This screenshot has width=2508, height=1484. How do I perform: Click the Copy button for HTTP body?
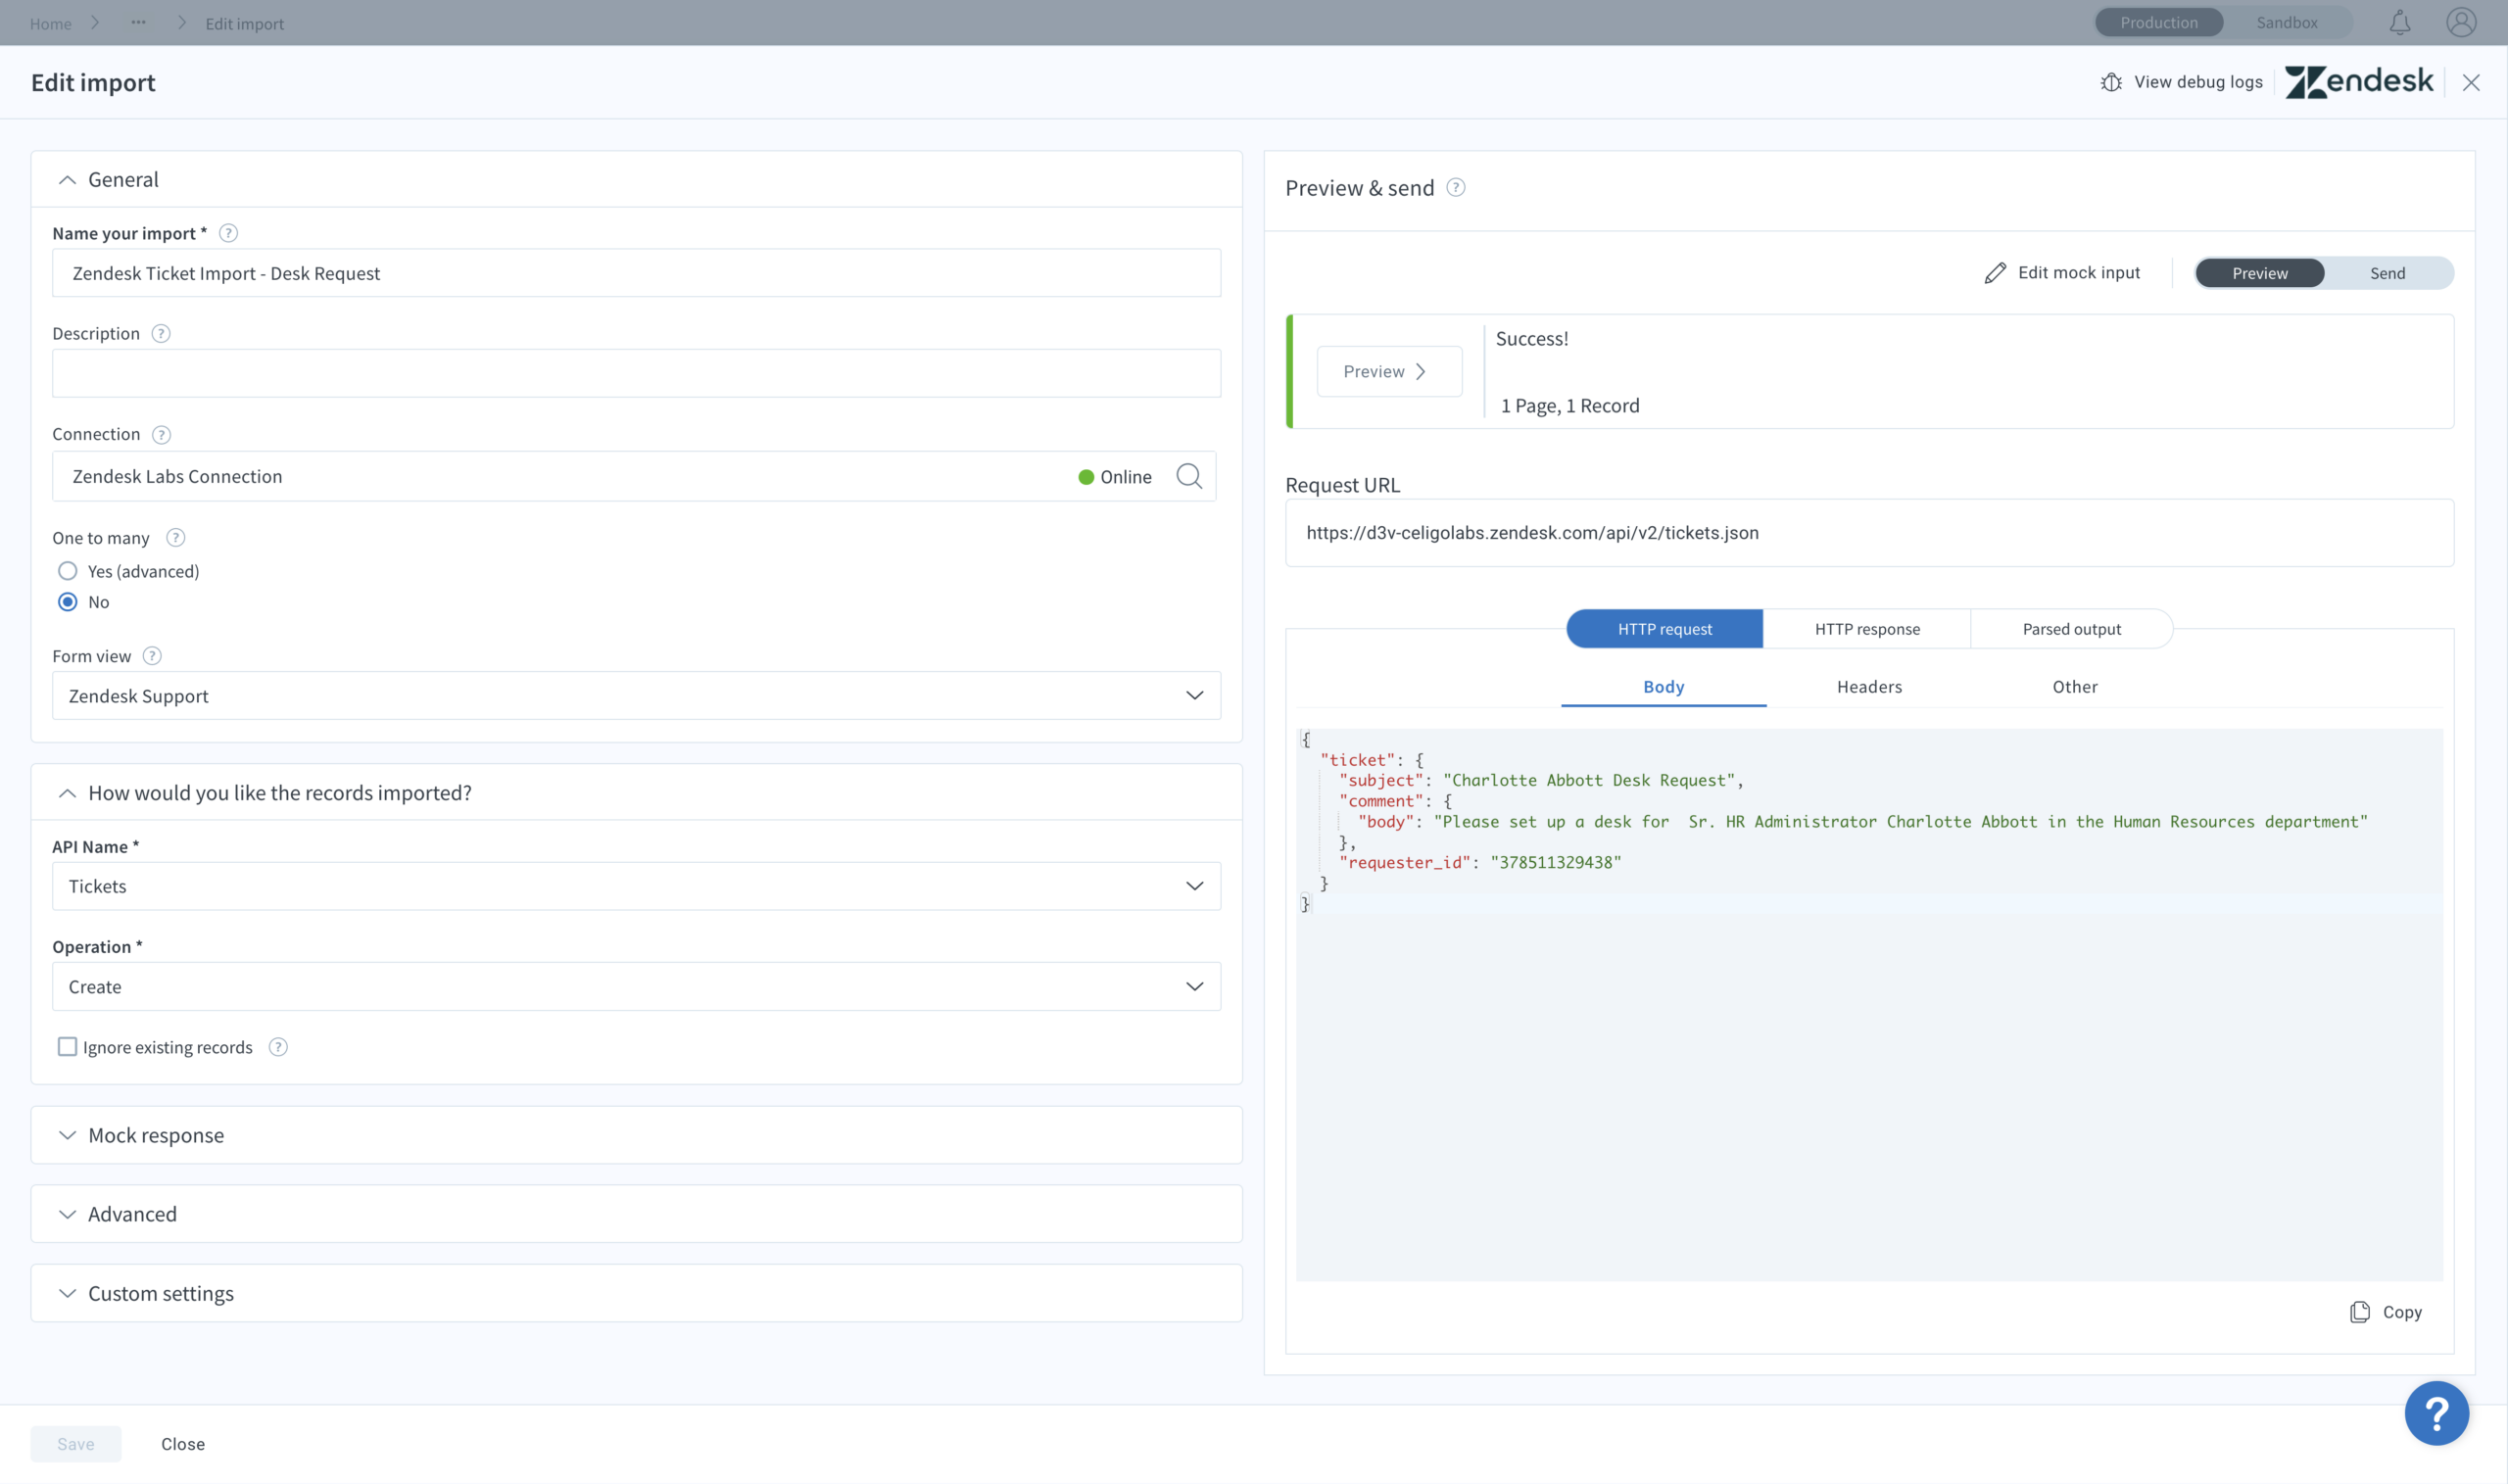coord(2387,1311)
